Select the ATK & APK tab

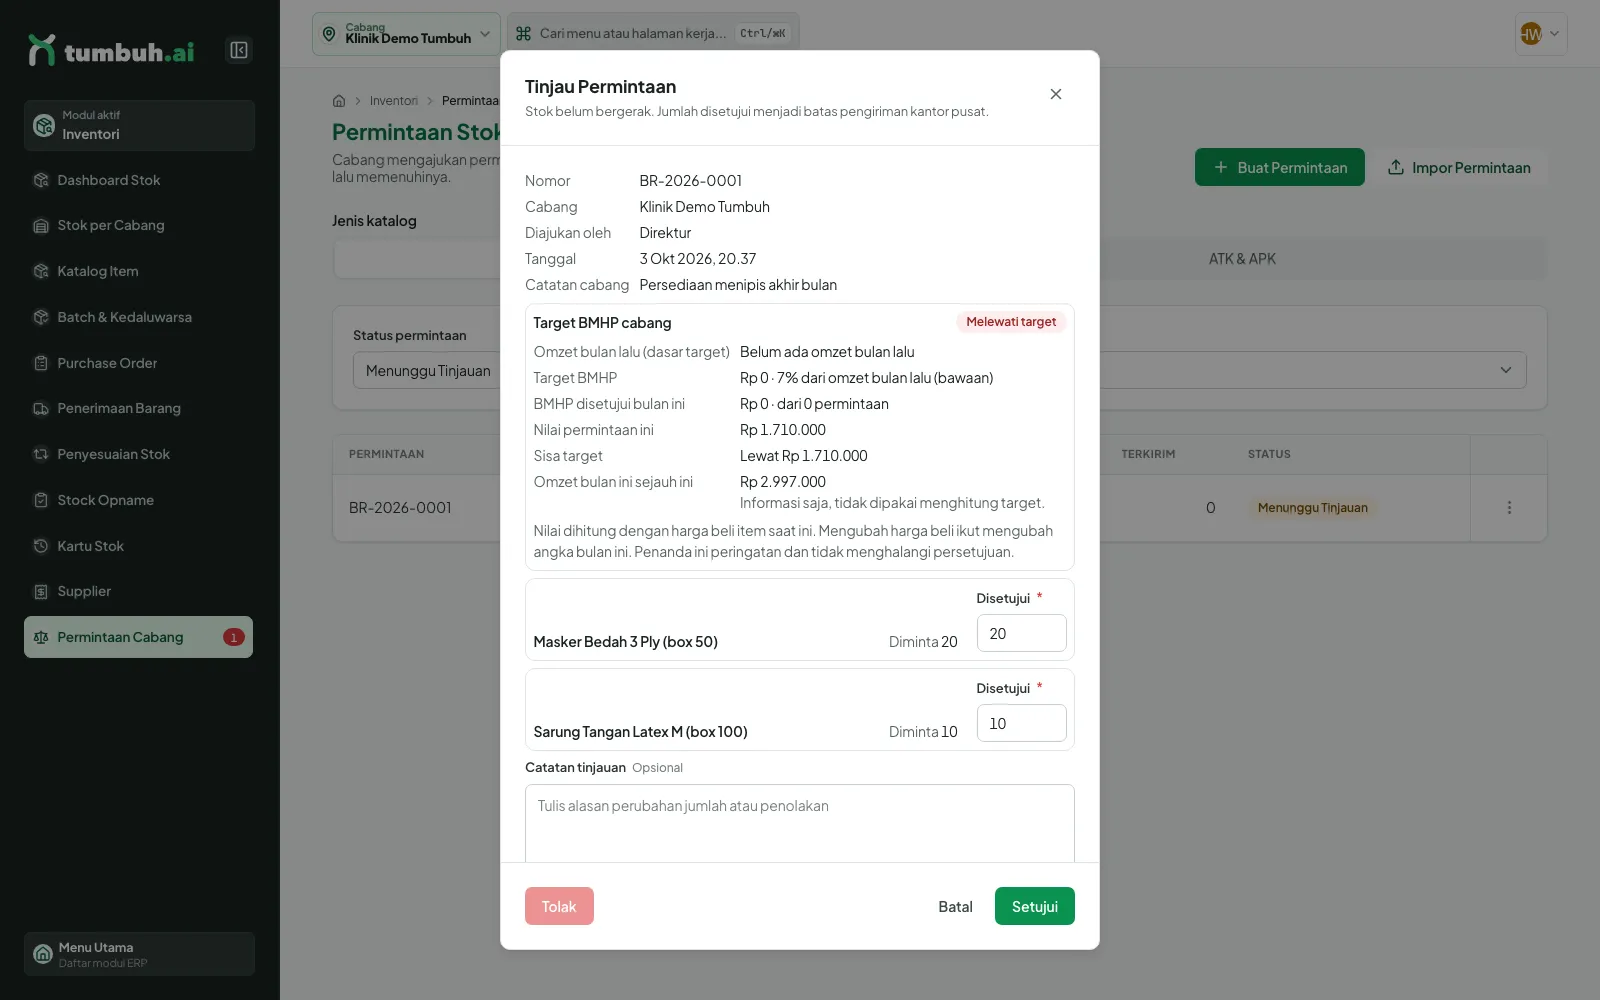pos(1242,259)
